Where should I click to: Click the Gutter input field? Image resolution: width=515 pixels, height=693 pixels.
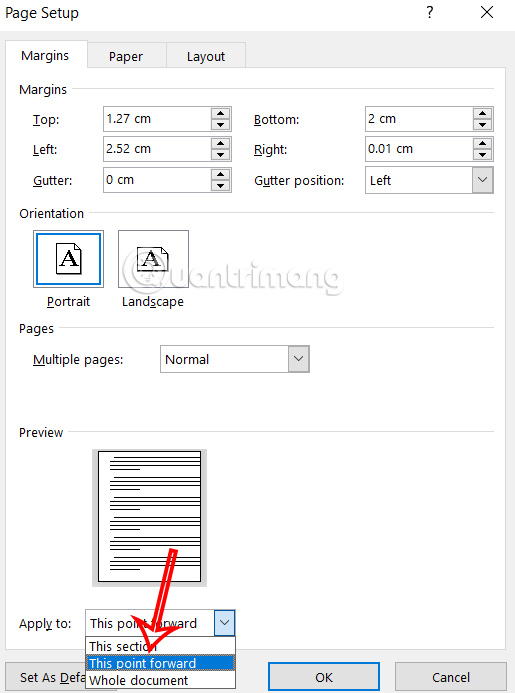[157, 180]
